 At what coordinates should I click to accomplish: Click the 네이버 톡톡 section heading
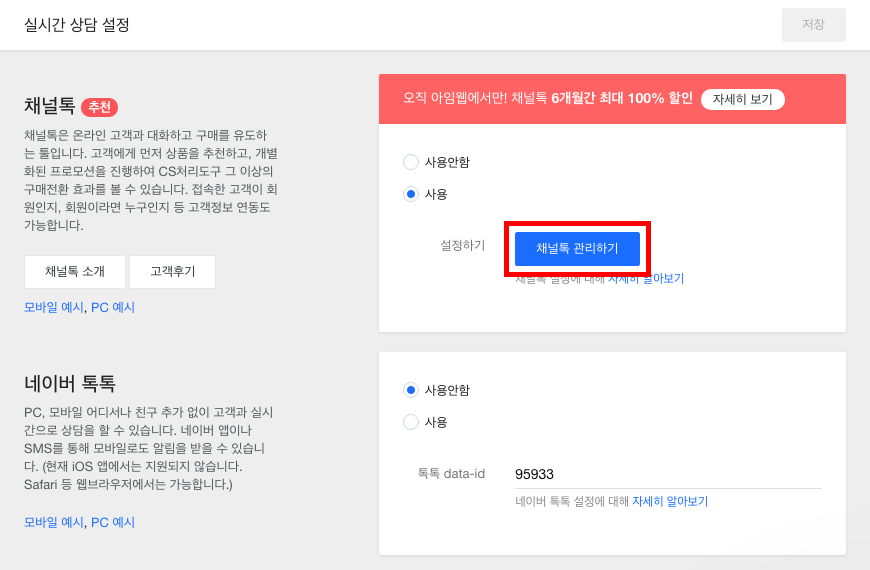(x=70, y=383)
